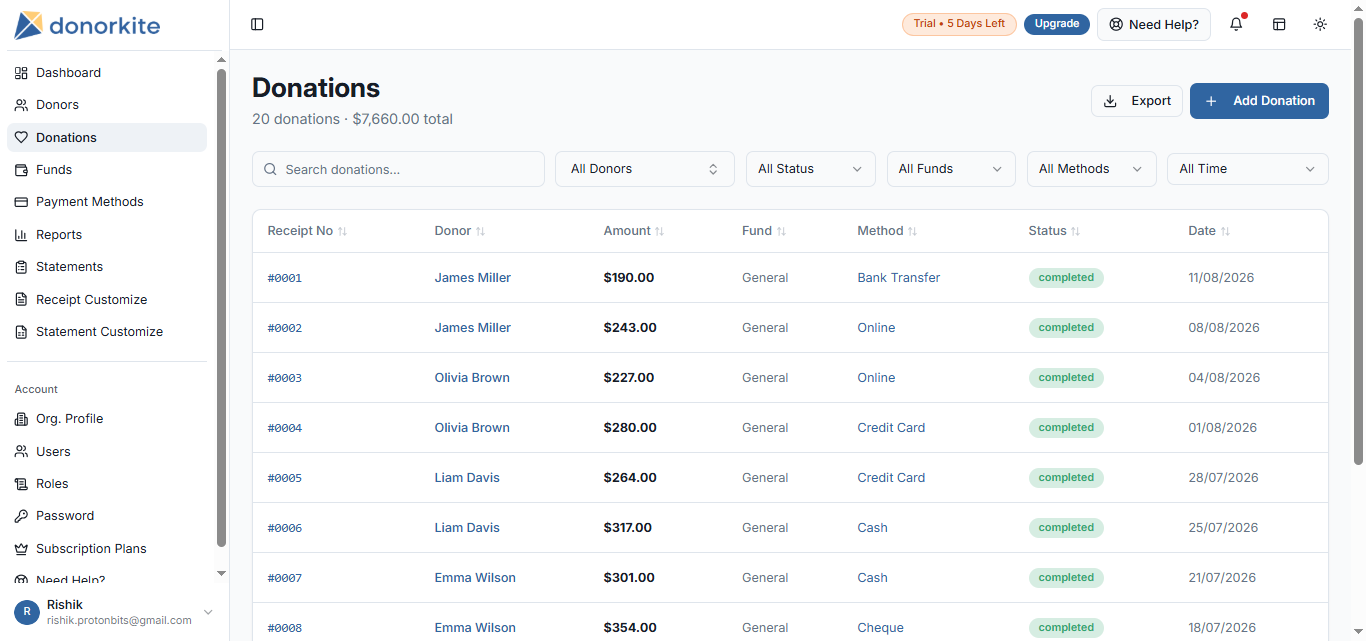Open the All Donors combo box
The image size is (1366, 641).
(x=645, y=169)
